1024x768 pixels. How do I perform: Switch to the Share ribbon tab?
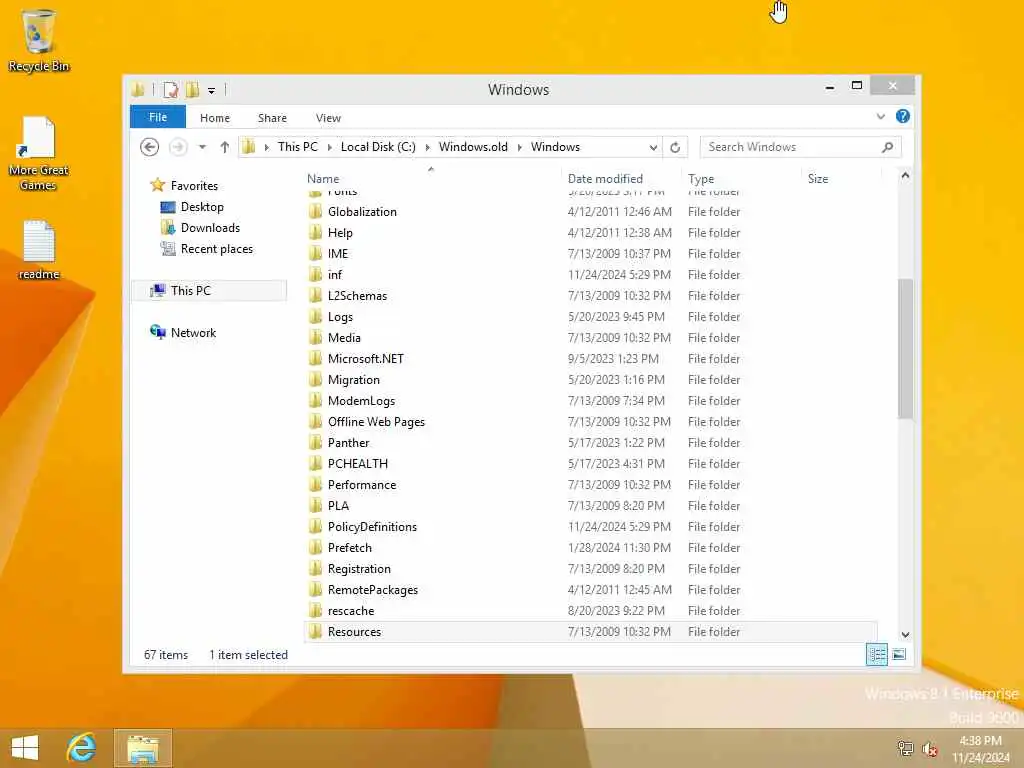pos(272,118)
